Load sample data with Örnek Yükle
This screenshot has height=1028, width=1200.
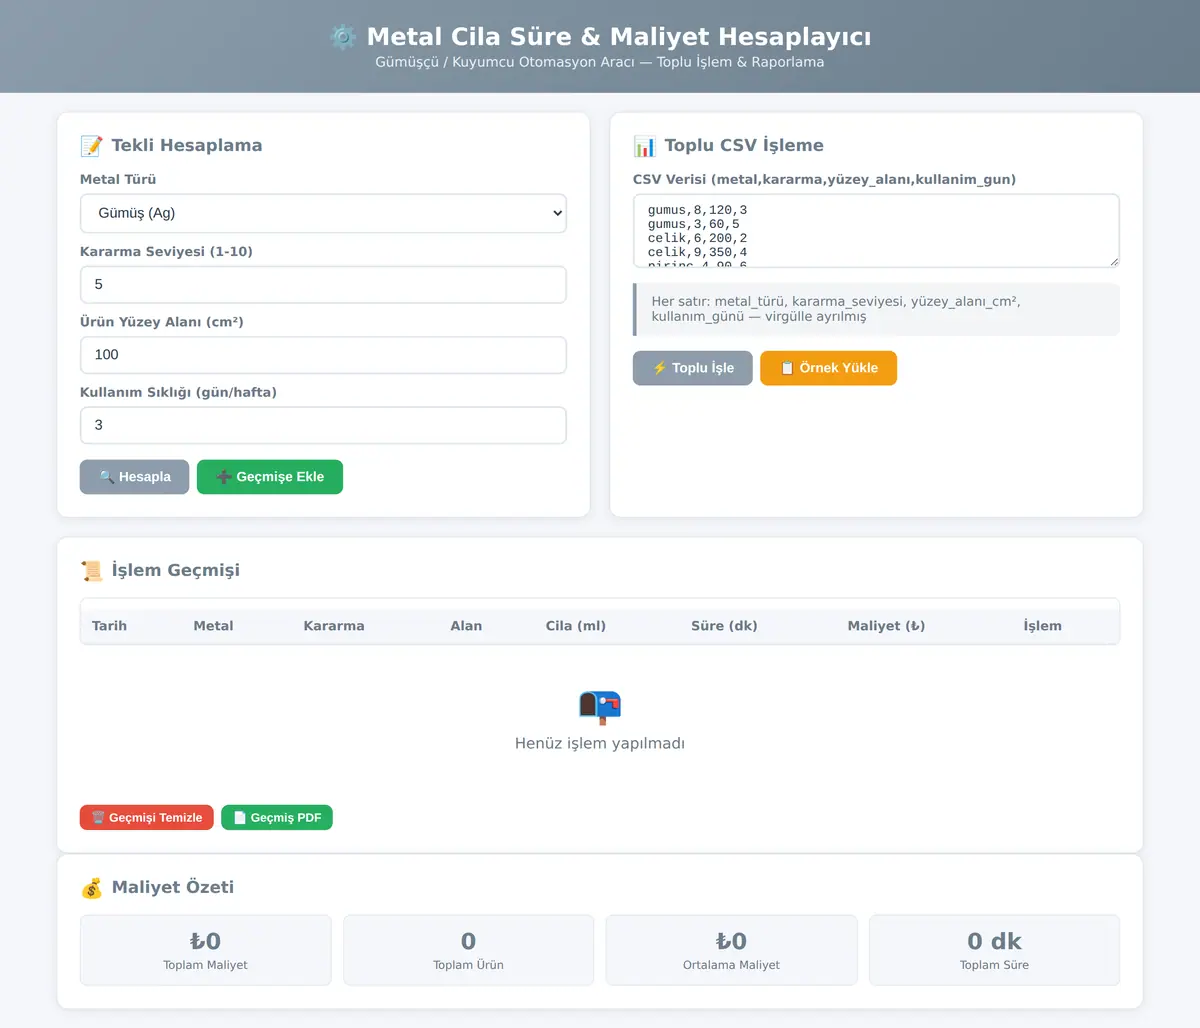pyautogui.click(x=828, y=368)
